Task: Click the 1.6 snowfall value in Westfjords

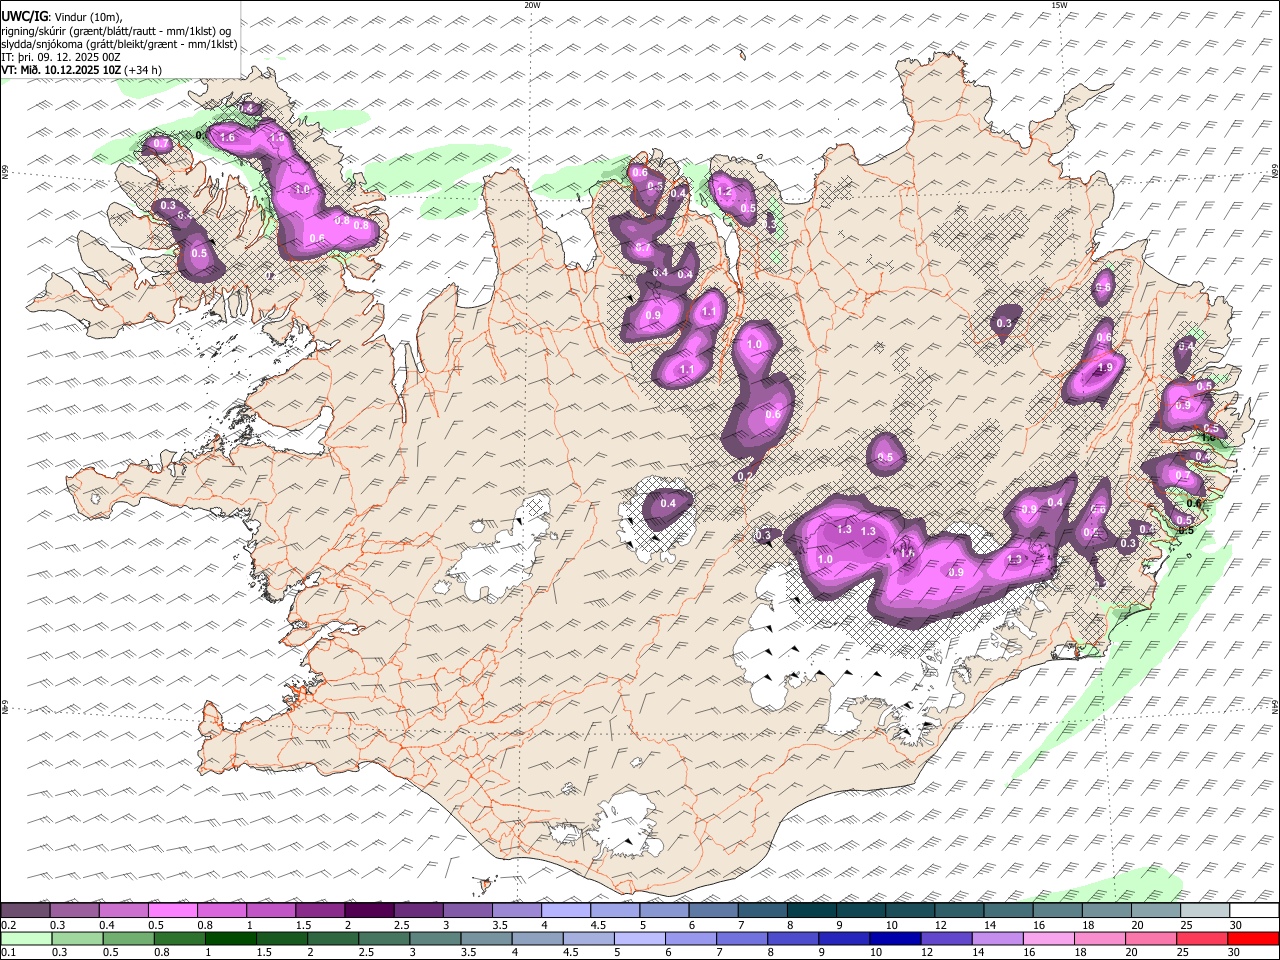Action: pyautogui.click(x=227, y=138)
